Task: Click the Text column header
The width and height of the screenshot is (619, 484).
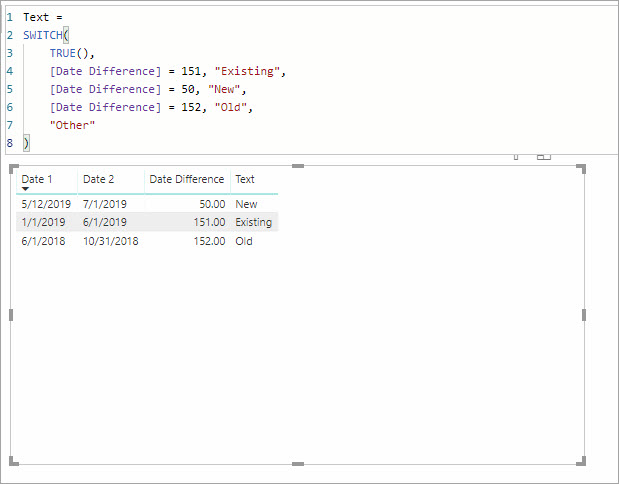Action: [x=245, y=179]
